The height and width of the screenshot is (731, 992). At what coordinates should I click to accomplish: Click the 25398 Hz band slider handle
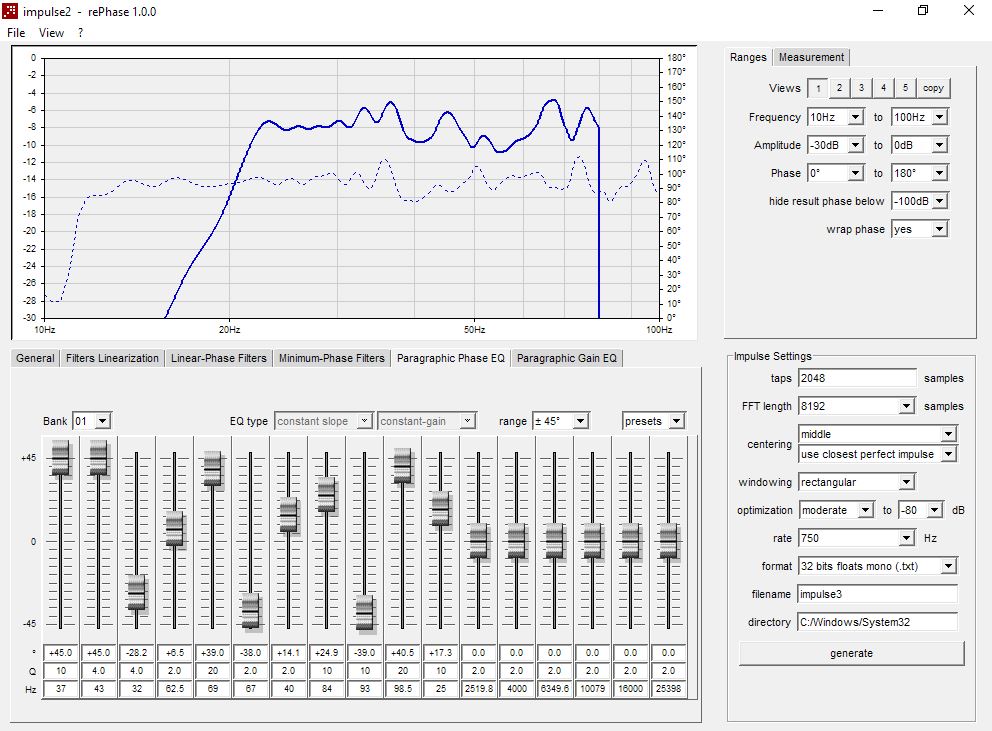tap(668, 541)
